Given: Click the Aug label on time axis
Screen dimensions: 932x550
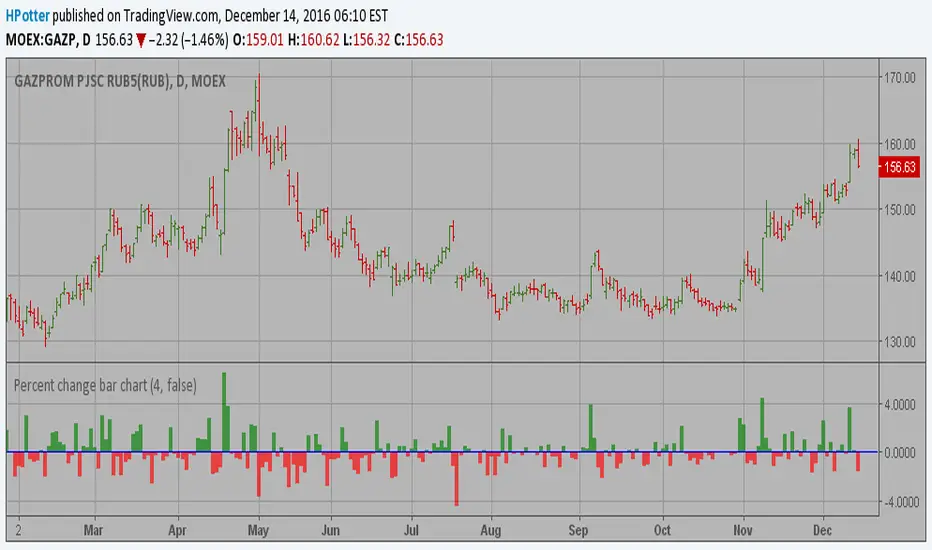Looking at the screenshot, I should (491, 530).
